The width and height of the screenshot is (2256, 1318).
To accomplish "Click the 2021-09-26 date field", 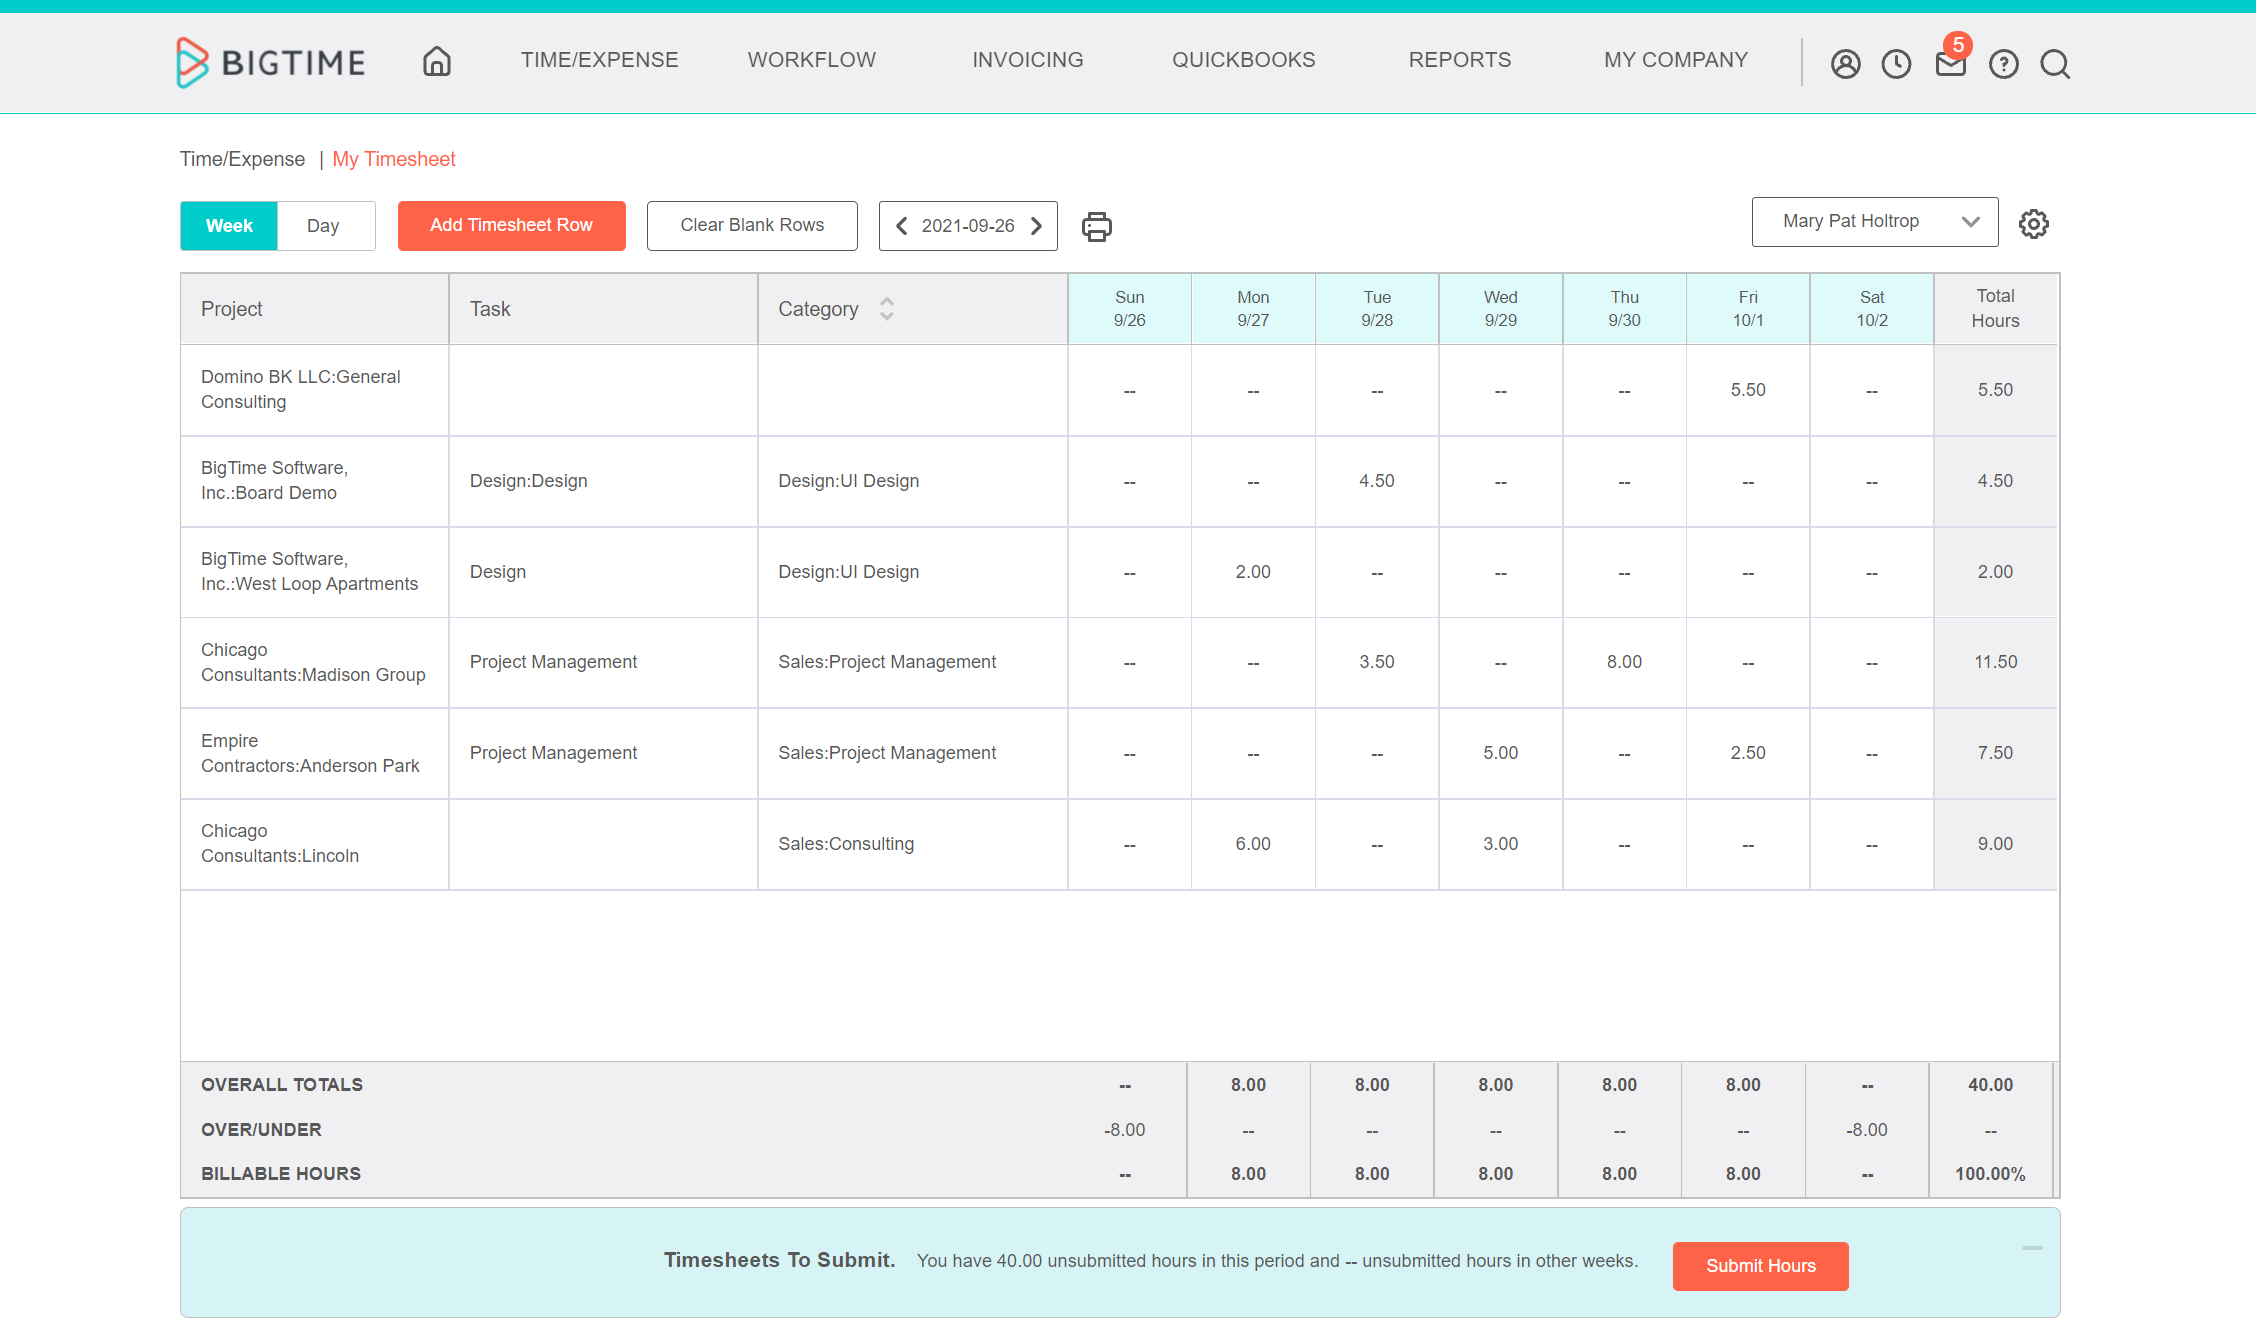I will coord(968,226).
